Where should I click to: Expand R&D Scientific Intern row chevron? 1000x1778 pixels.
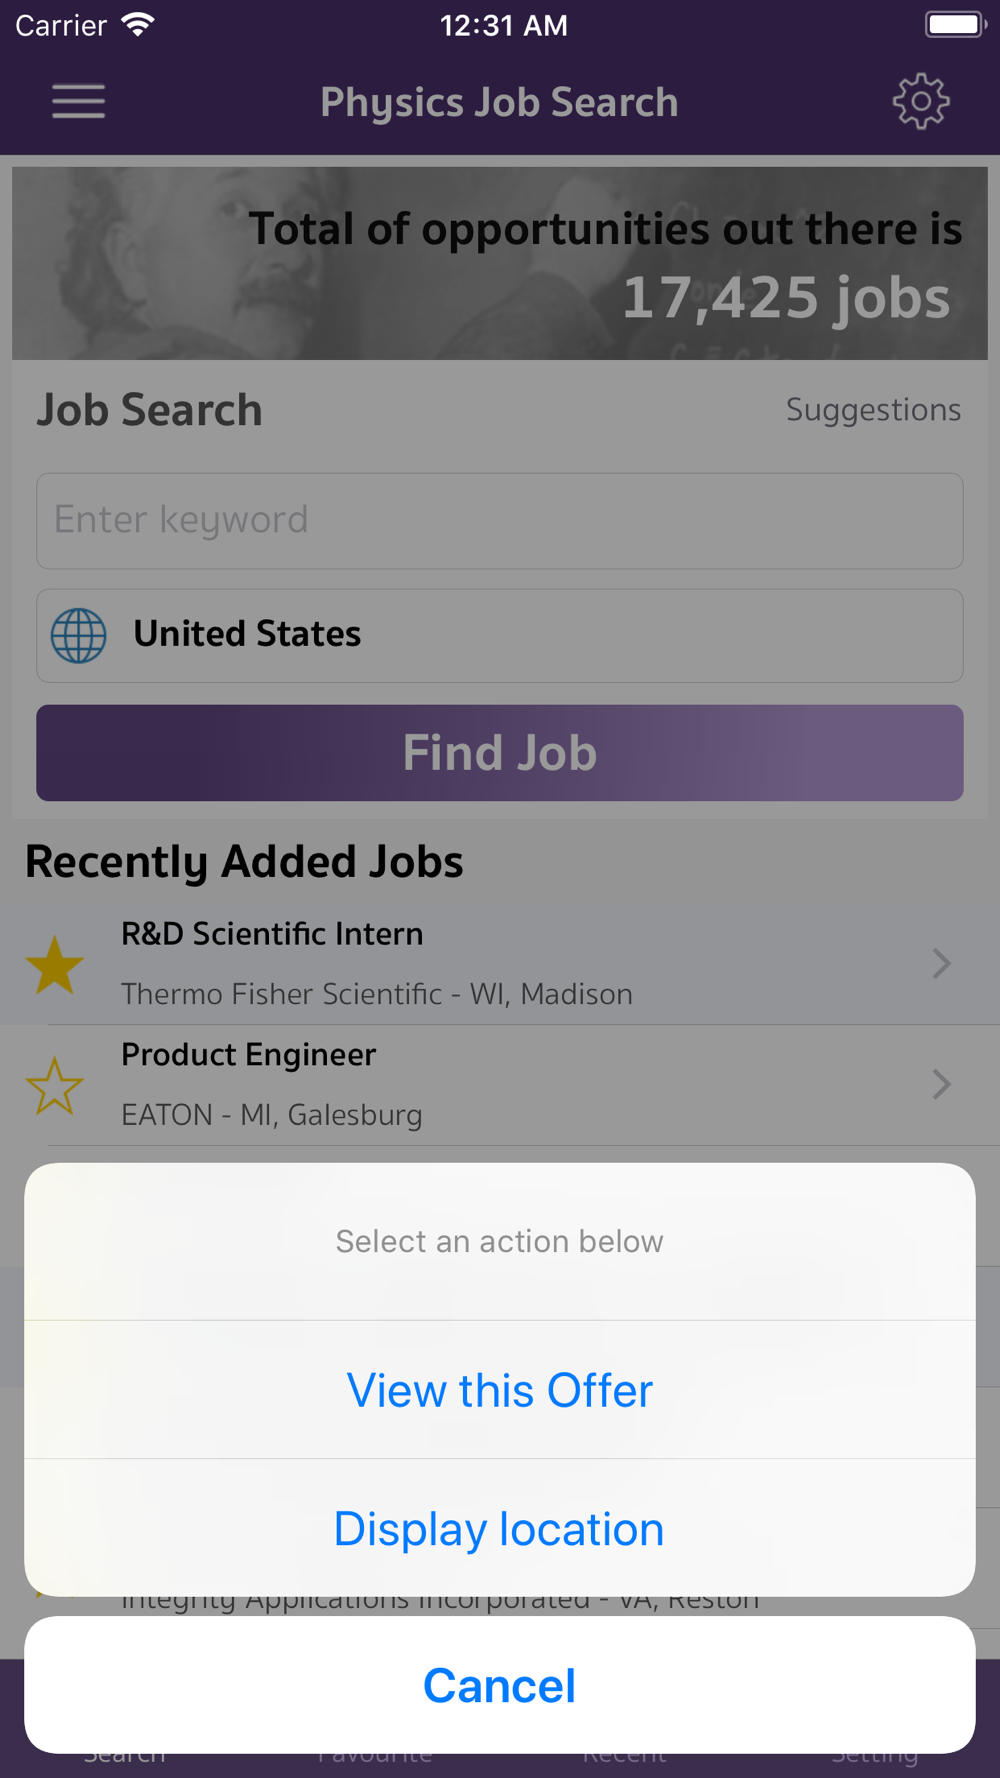[941, 964]
